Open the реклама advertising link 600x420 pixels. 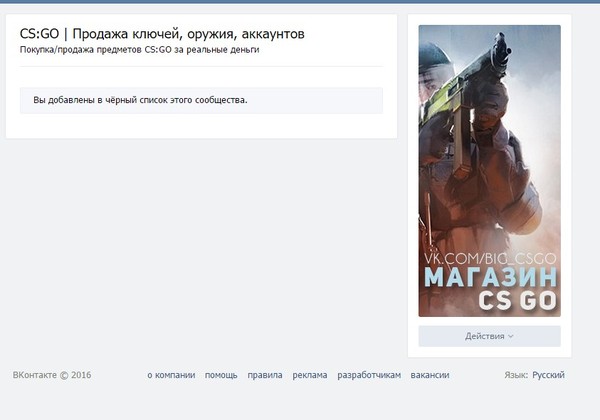point(310,375)
